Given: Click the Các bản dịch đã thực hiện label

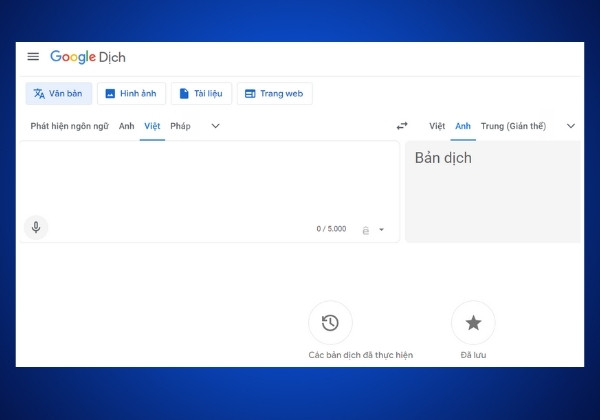Looking at the screenshot, I should 360,355.
